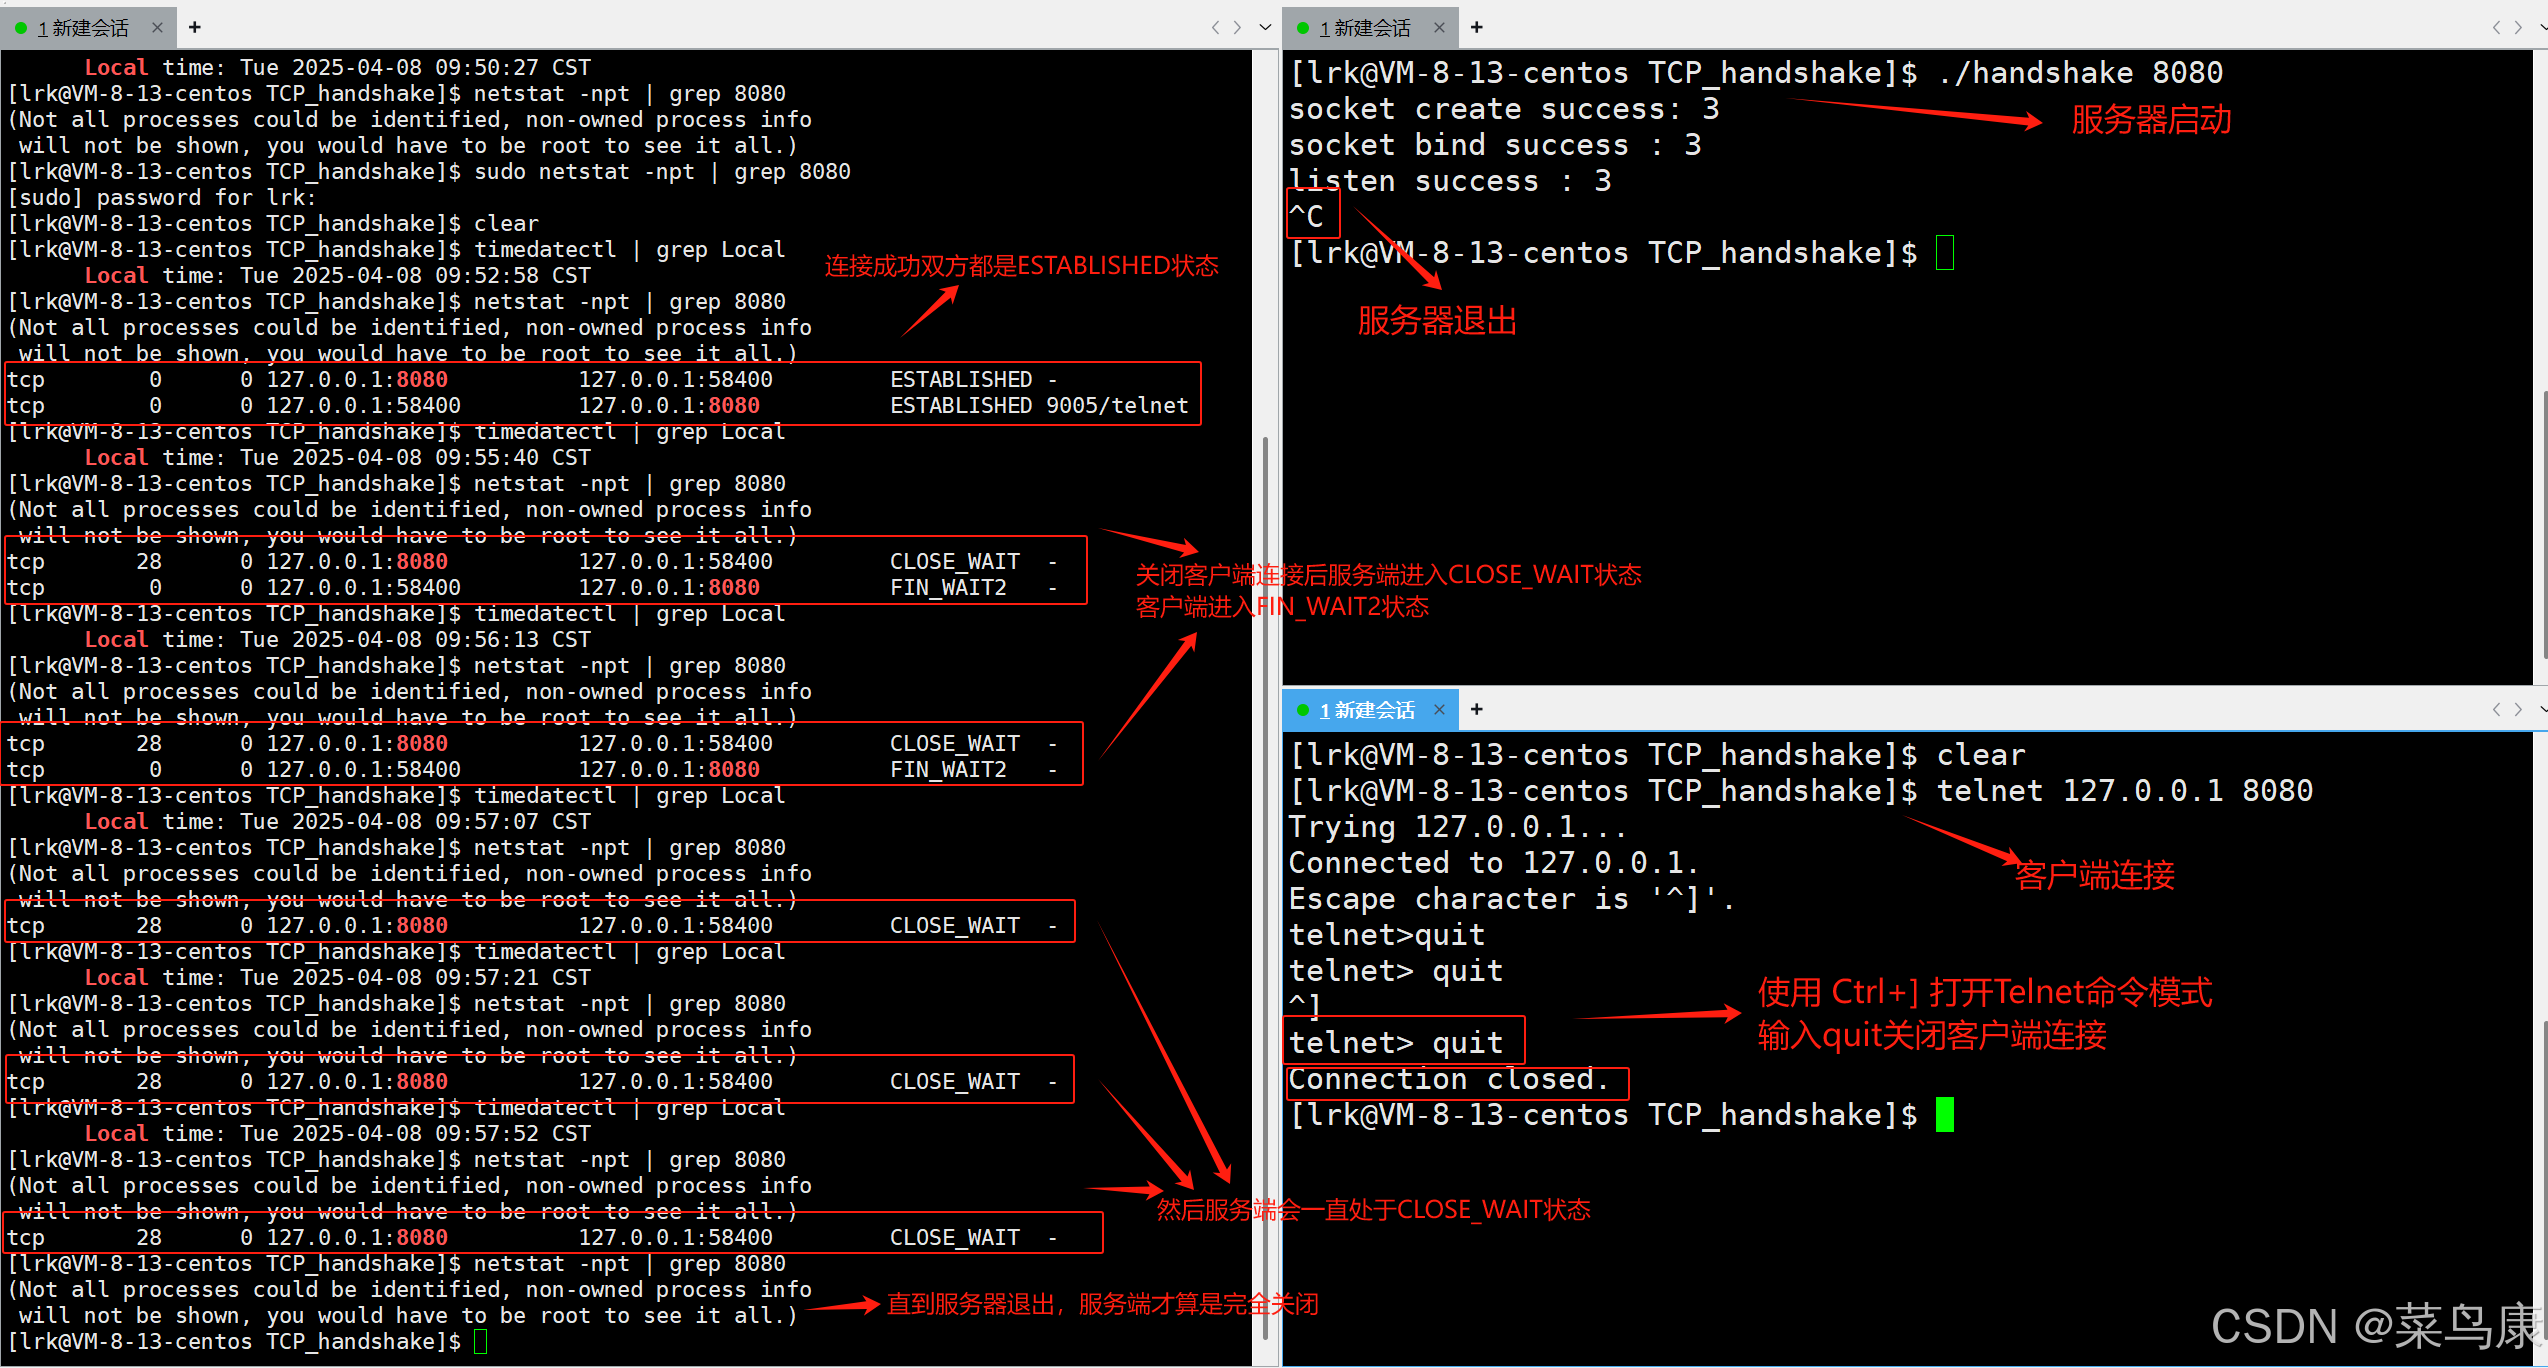Close the 新建会话 tab in bottom-right telnet pane
The width and height of the screenshot is (2548, 1368).
[1439, 709]
